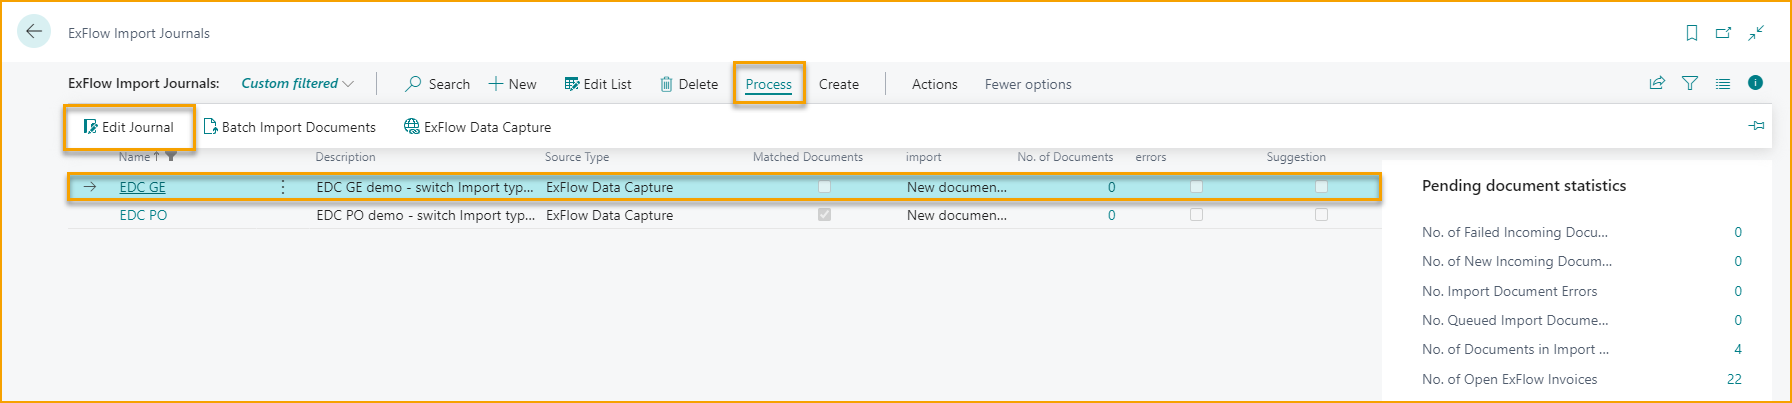Toggle Matched Documents checkbox for EDC PO
The image size is (1792, 403).
824,215
